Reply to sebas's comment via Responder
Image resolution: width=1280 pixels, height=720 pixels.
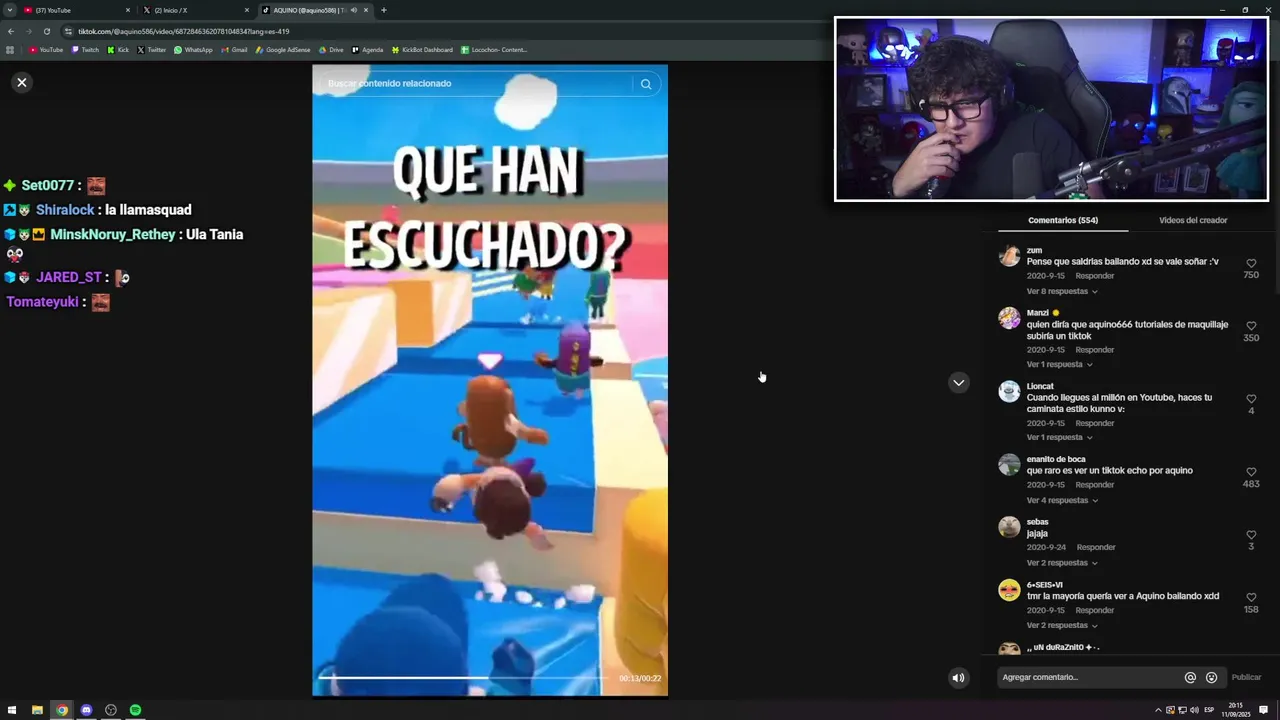[1096, 547]
